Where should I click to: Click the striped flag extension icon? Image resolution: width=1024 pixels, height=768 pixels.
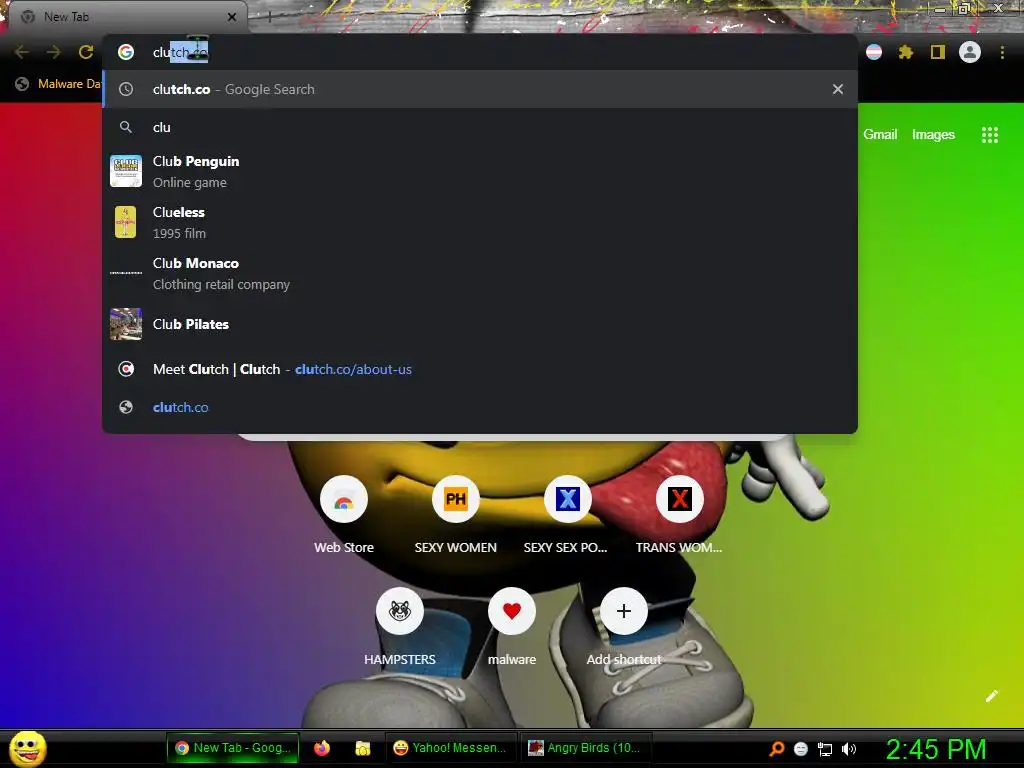(x=874, y=52)
